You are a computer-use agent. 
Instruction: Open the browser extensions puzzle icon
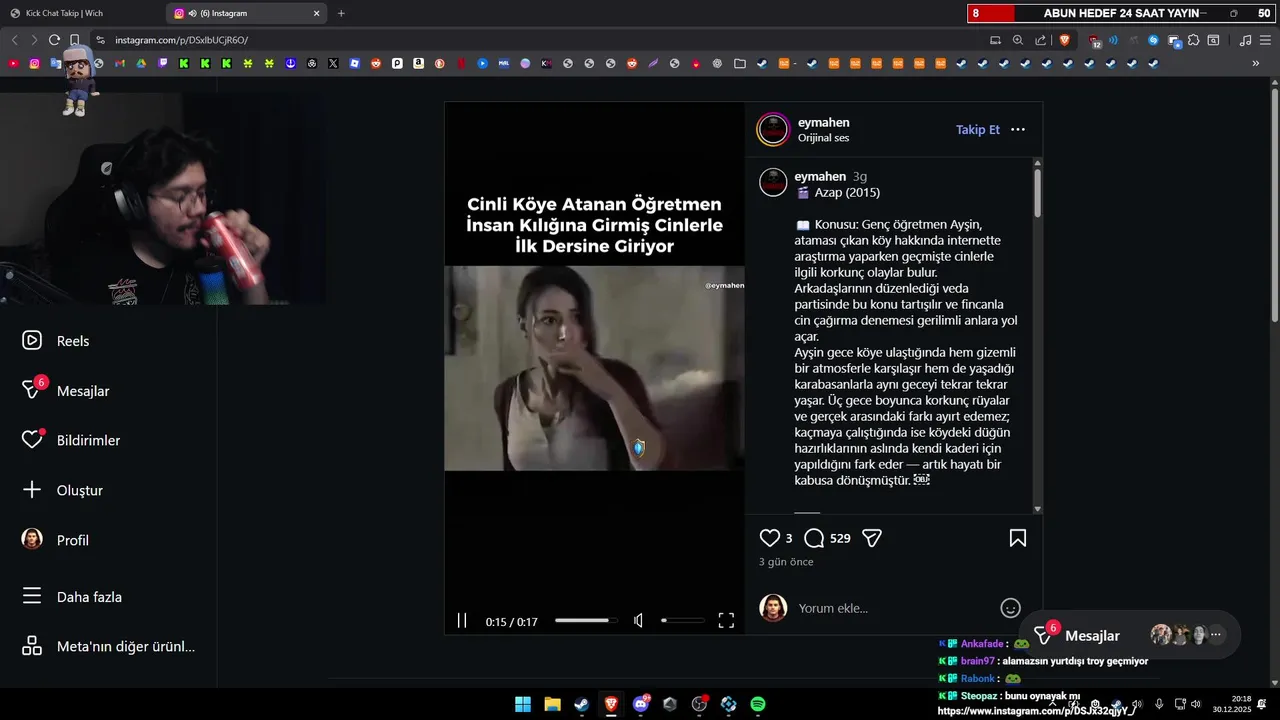tap(1193, 40)
